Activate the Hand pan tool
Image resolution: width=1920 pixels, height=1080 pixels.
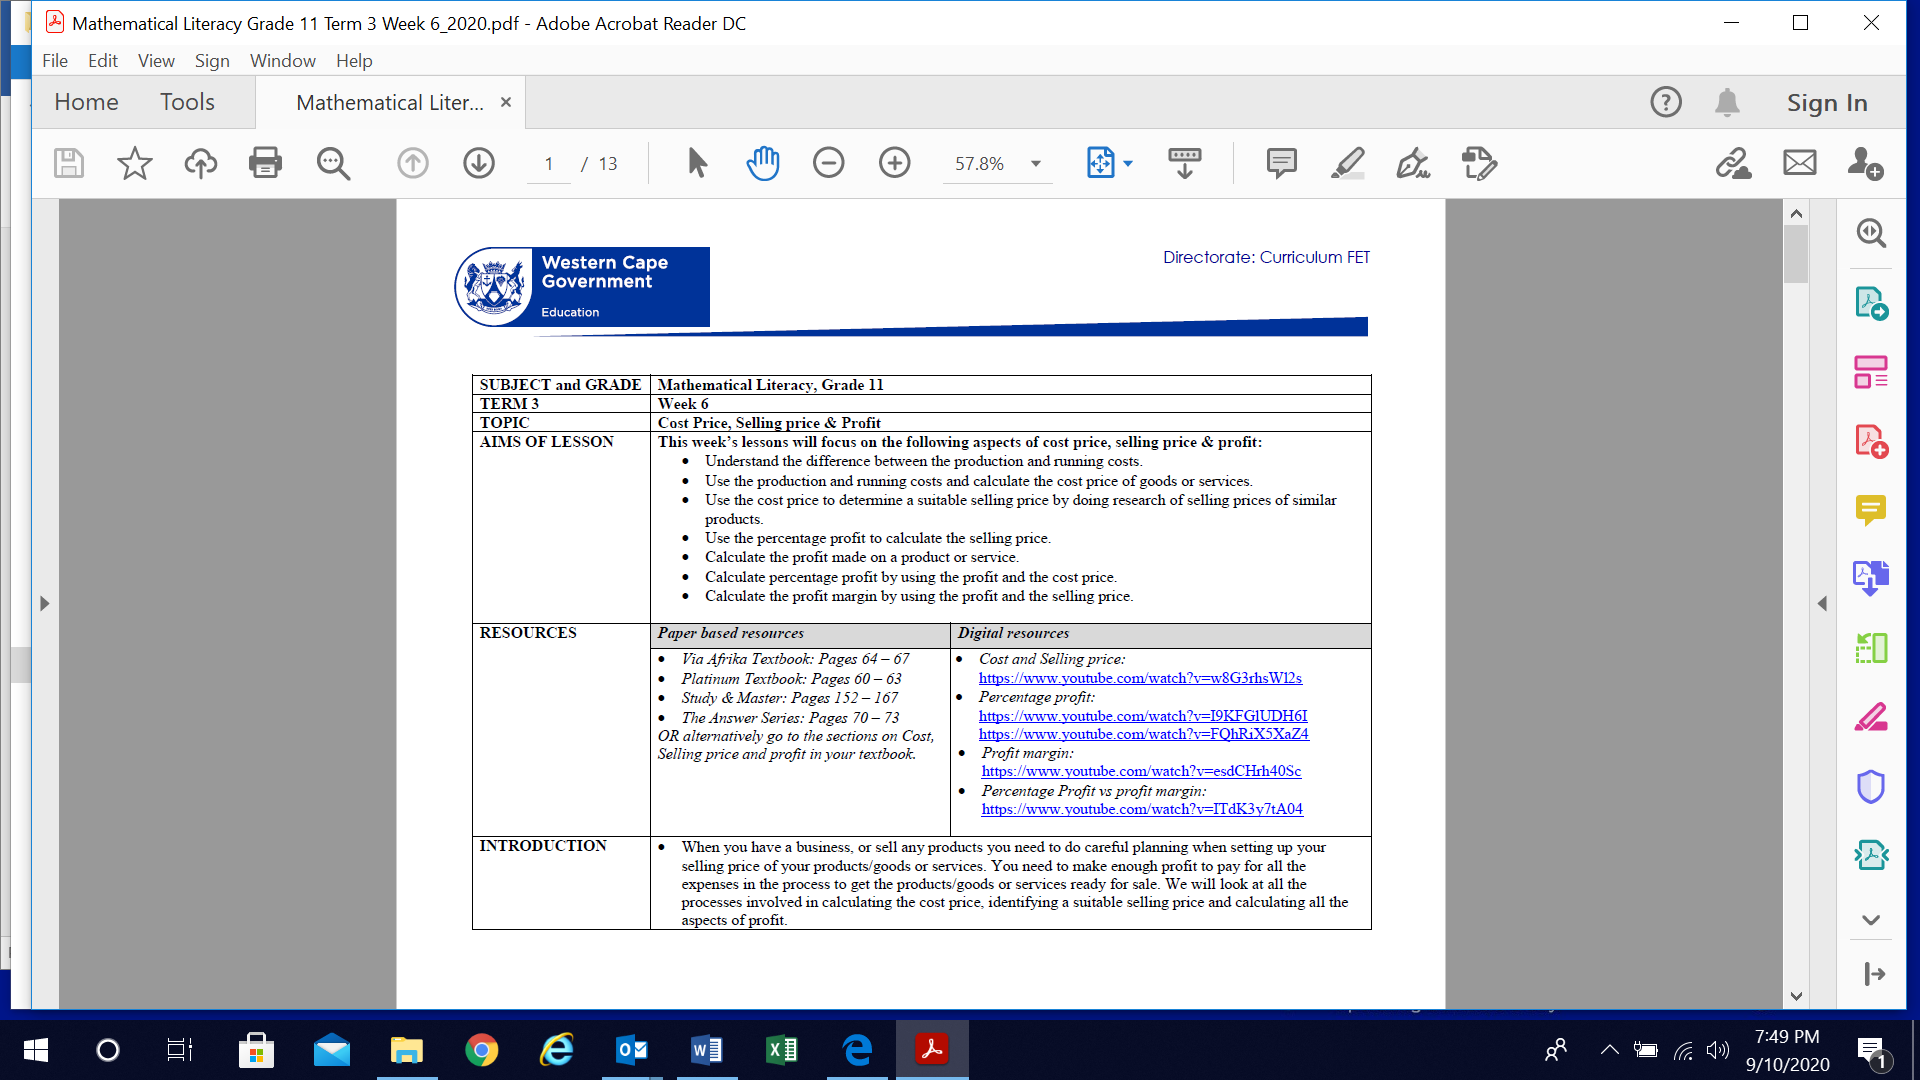pyautogui.click(x=762, y=163)
